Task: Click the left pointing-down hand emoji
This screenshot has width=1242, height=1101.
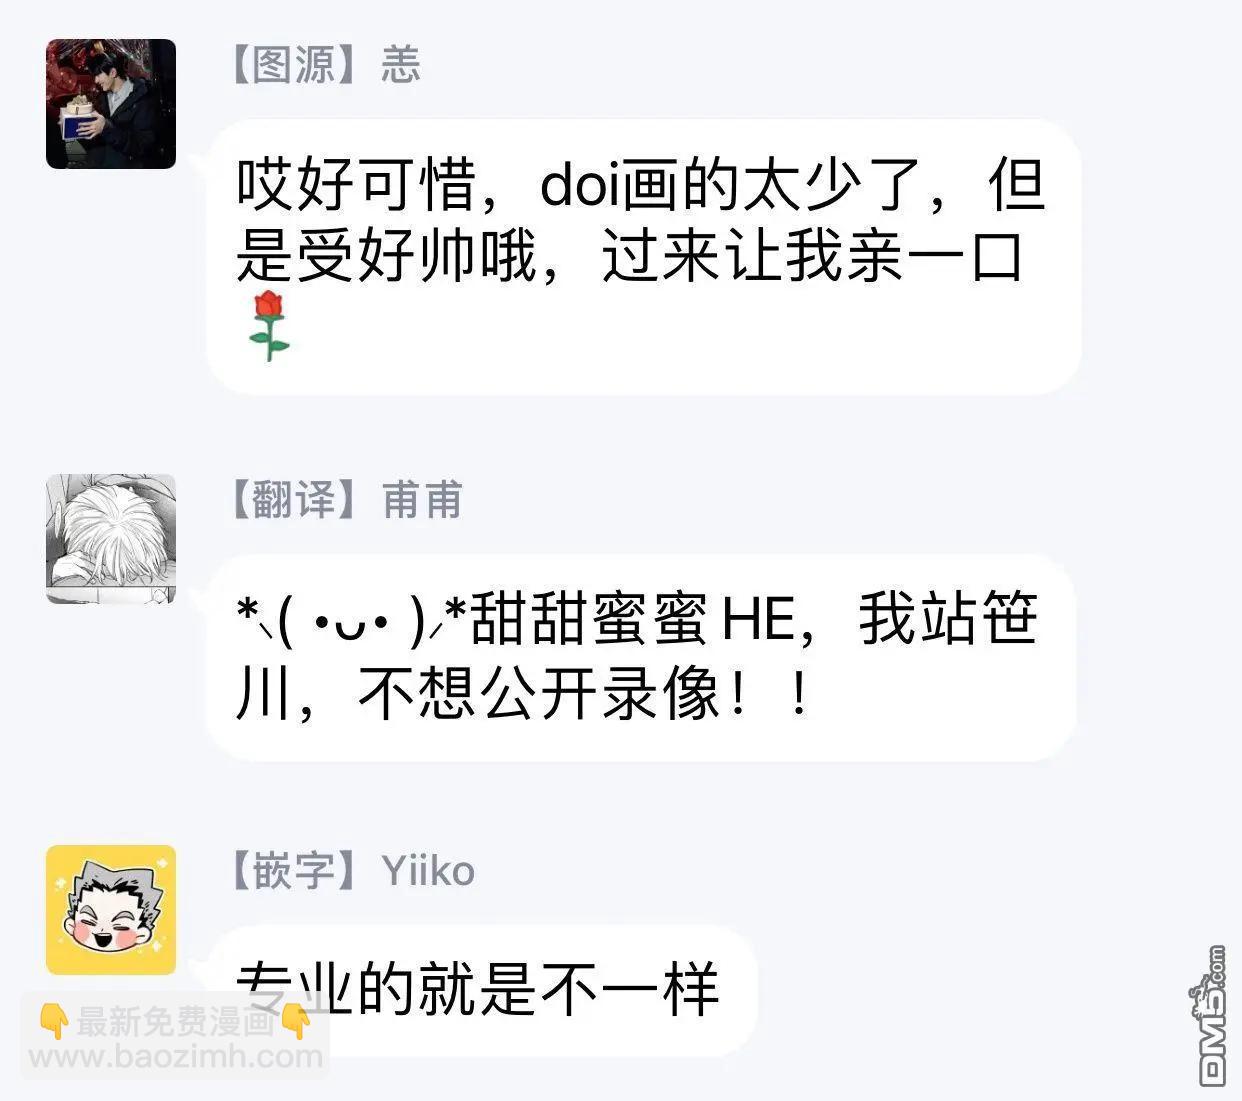Action: [54, 1022]
